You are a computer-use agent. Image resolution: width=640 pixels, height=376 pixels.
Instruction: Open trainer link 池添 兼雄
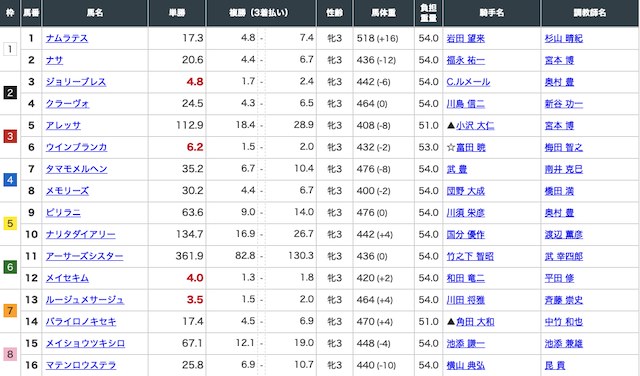pos(563,344)
